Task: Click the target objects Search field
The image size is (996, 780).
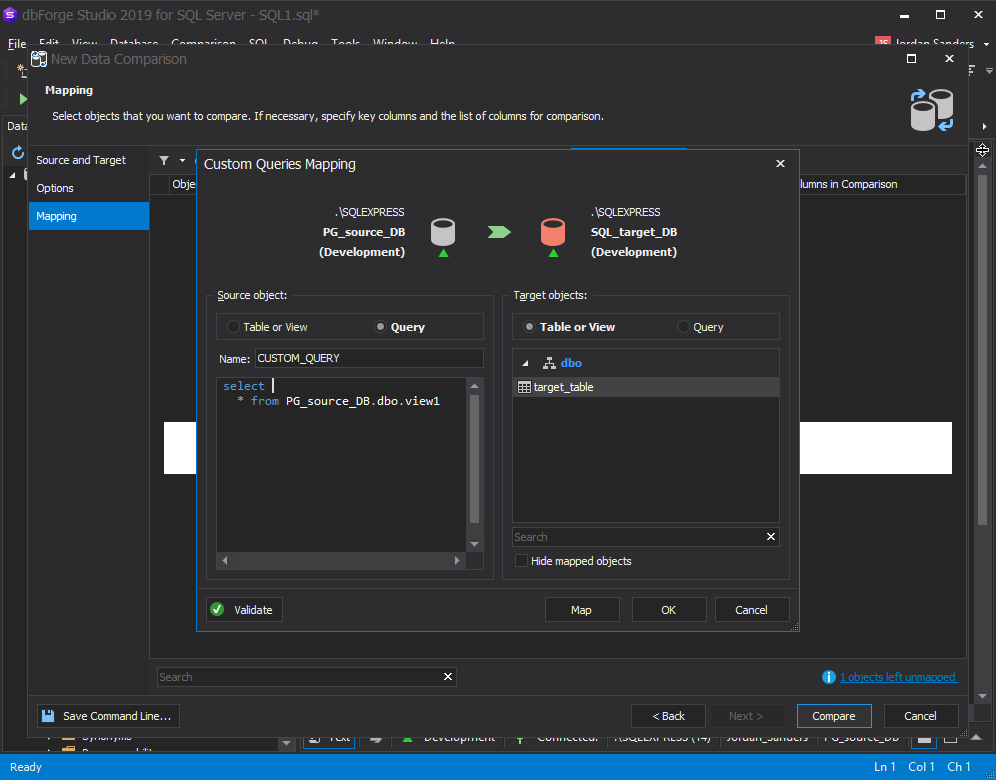Action: point(637,537)
